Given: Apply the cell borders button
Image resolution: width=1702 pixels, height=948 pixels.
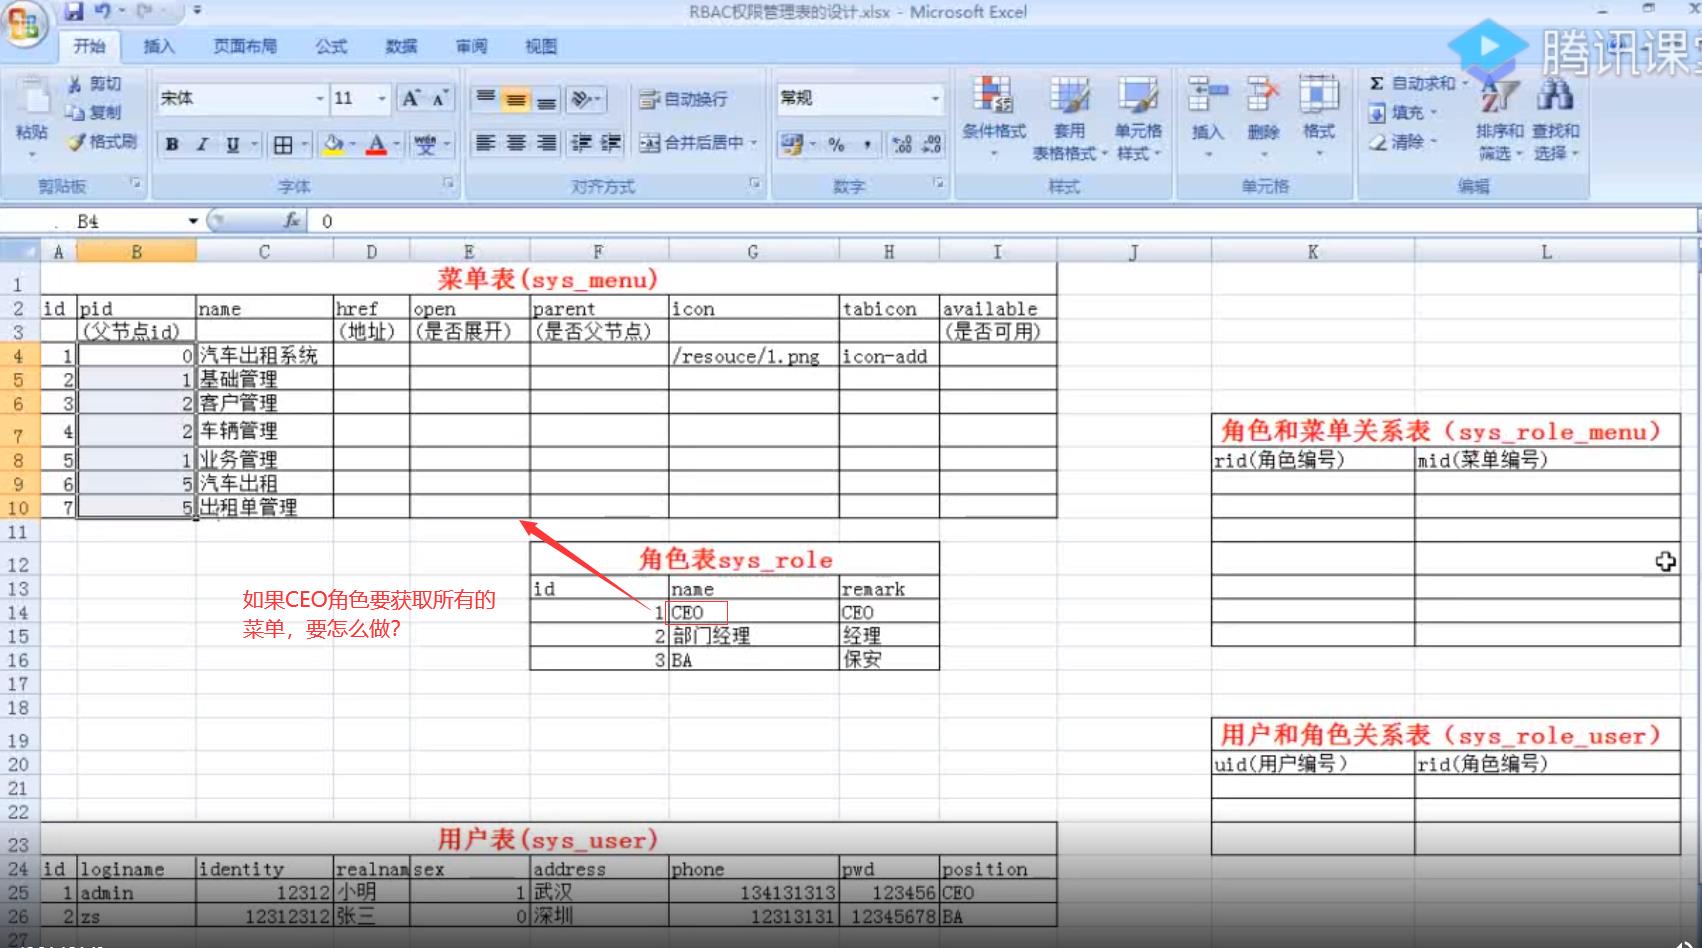Looking at the screenshot, I should click(x=284, y=145).
